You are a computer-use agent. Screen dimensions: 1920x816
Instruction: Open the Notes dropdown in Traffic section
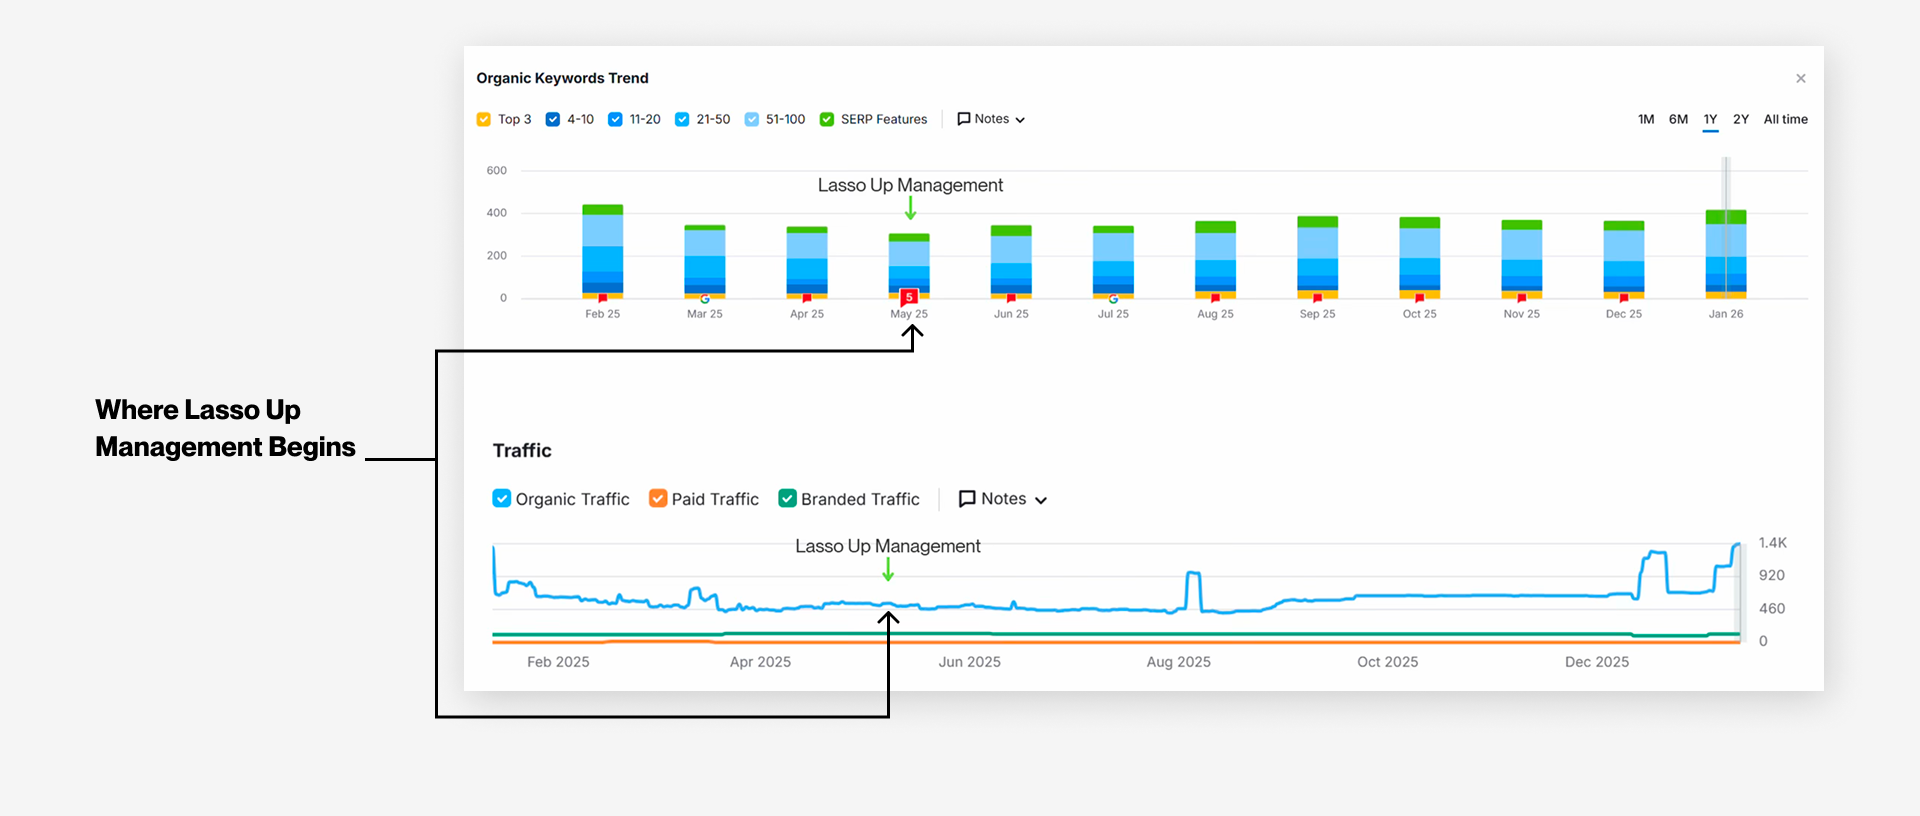[x=1003, y=499]
